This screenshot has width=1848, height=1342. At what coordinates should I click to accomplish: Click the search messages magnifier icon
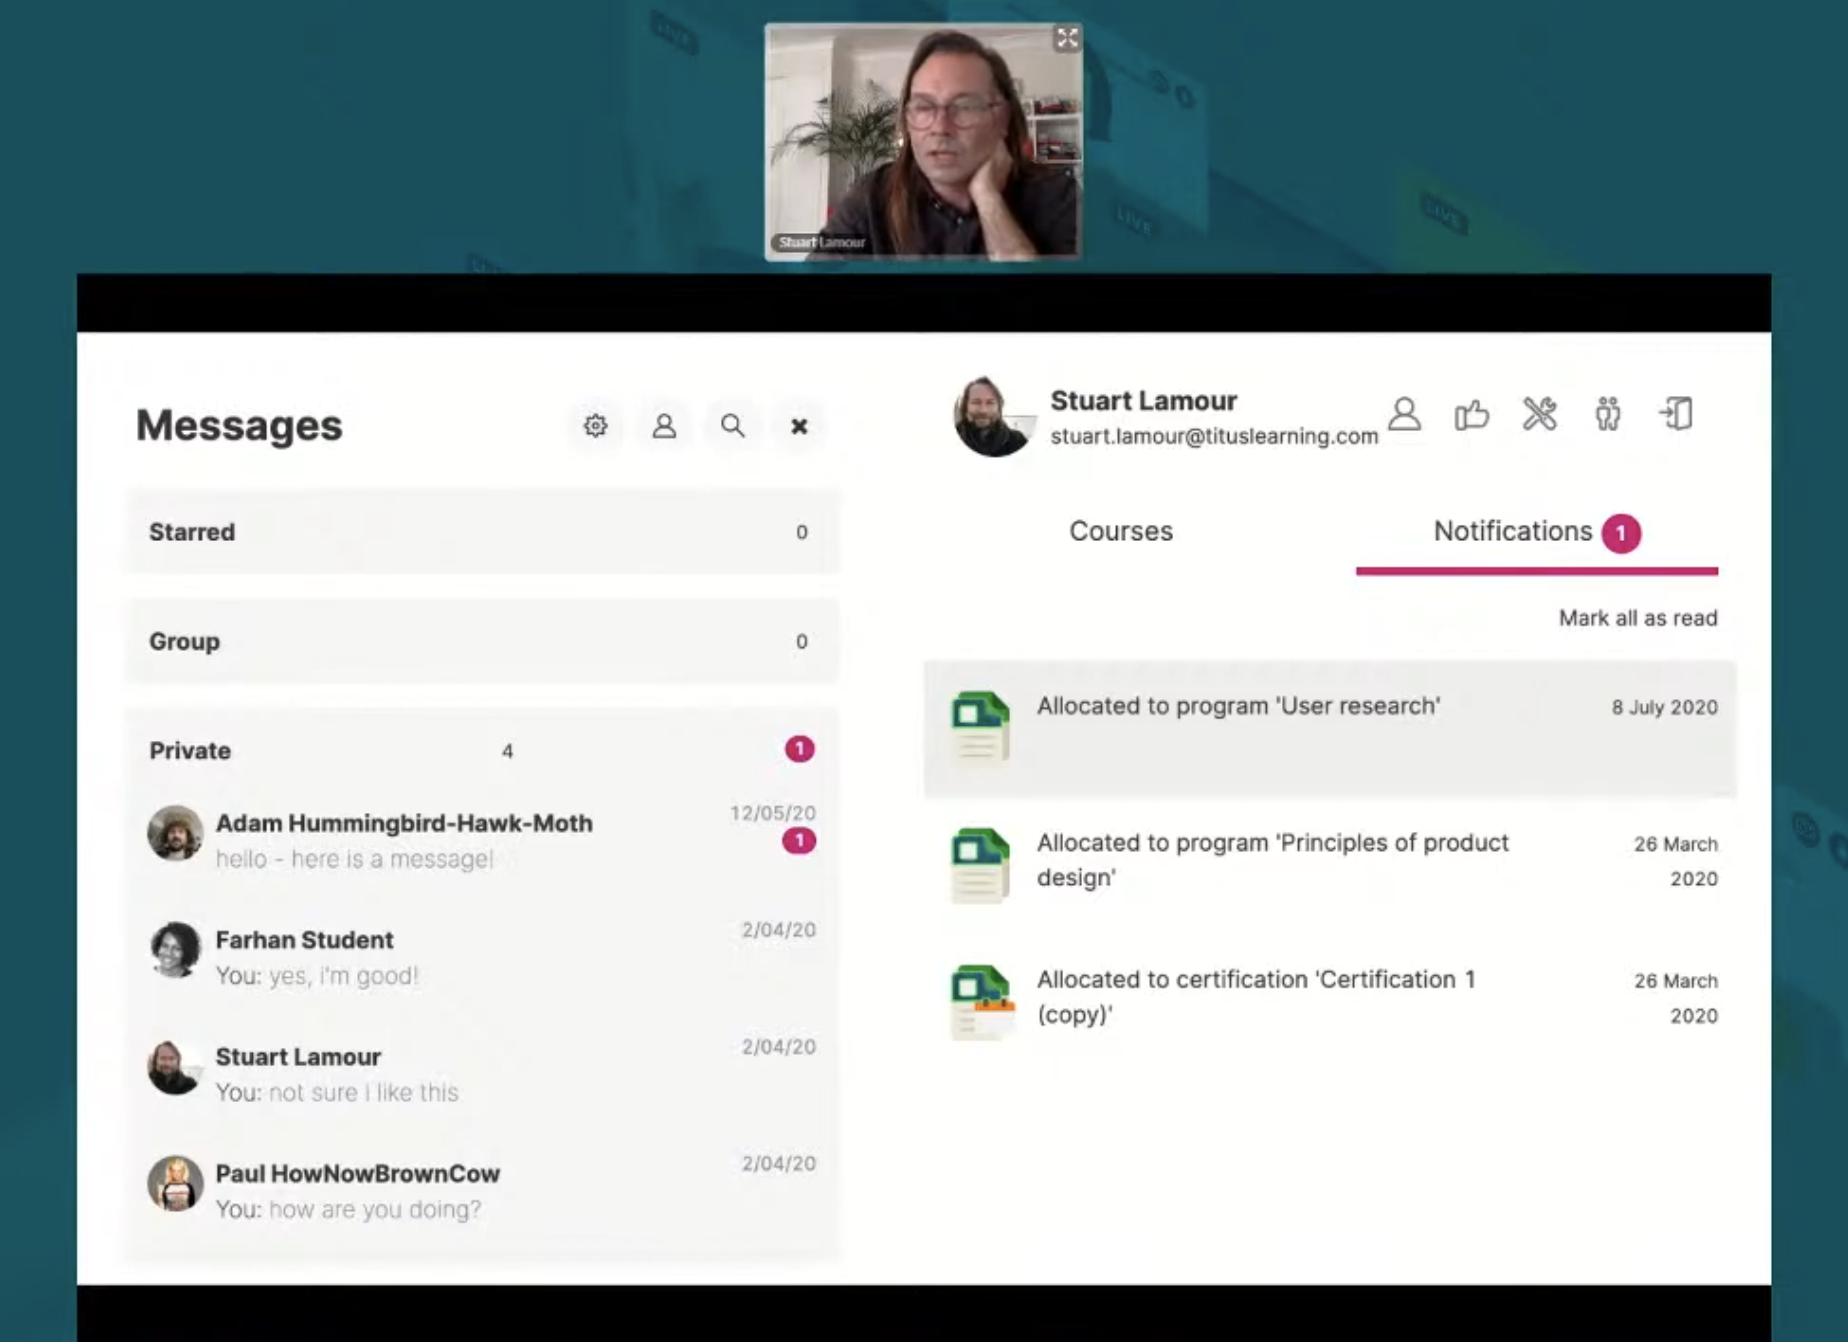[x=732, y=426]
